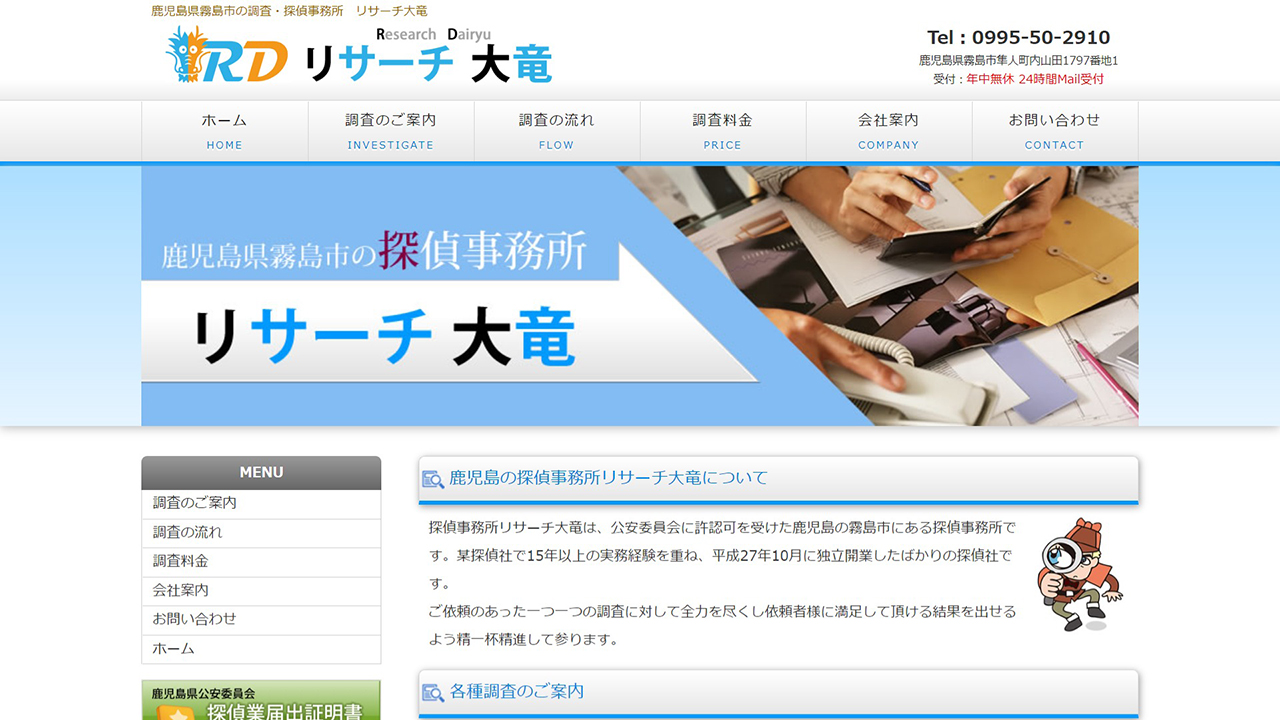The image size is (1280, 720).
Task: Open the ホーム HOME navigation tab
Action: coord(225,131)
